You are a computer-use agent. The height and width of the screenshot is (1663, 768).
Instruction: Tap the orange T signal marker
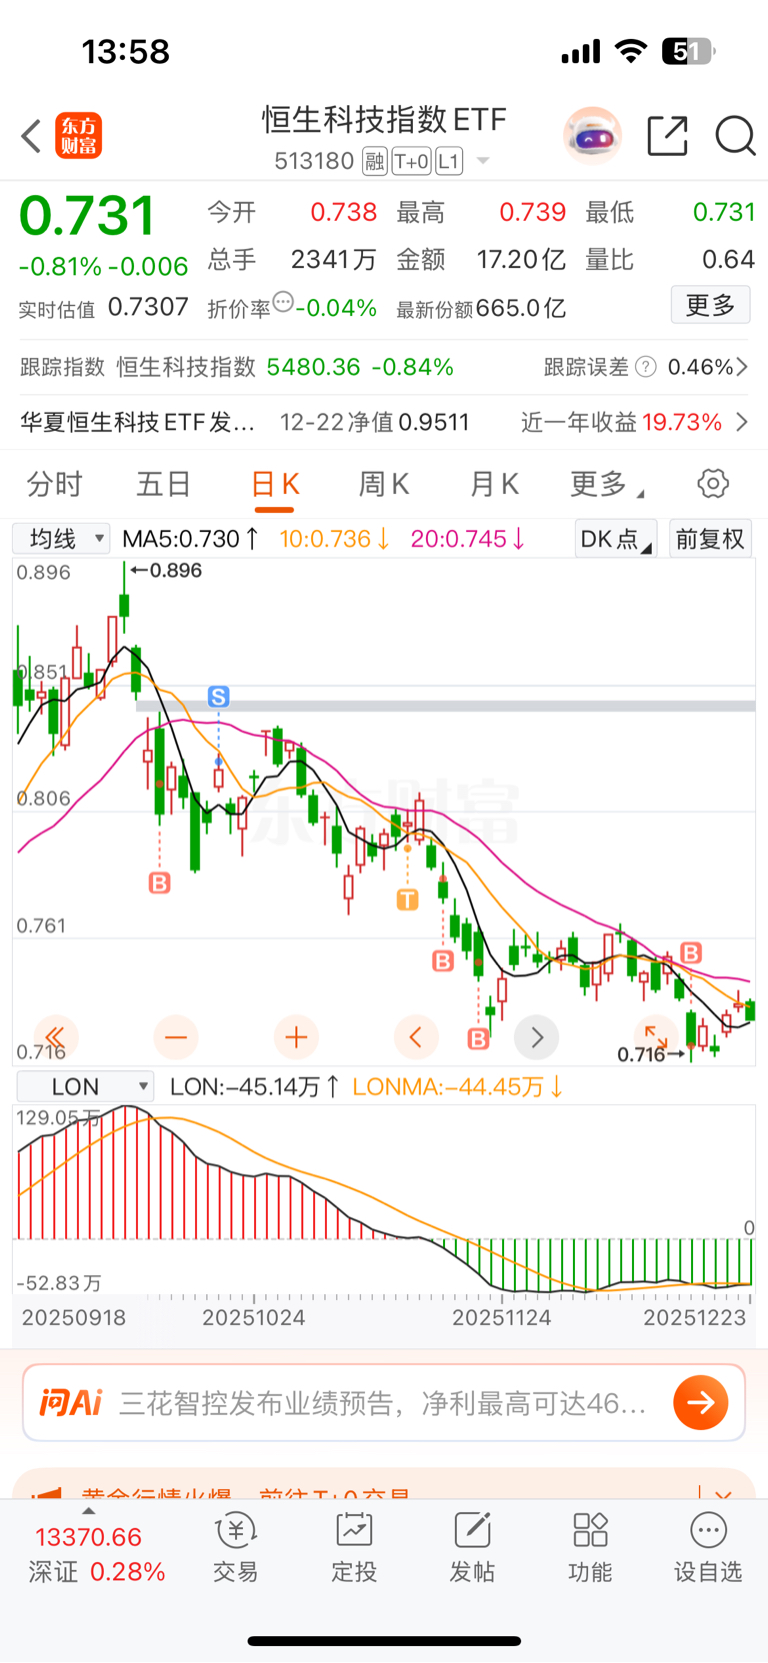(x=407, y=900)
